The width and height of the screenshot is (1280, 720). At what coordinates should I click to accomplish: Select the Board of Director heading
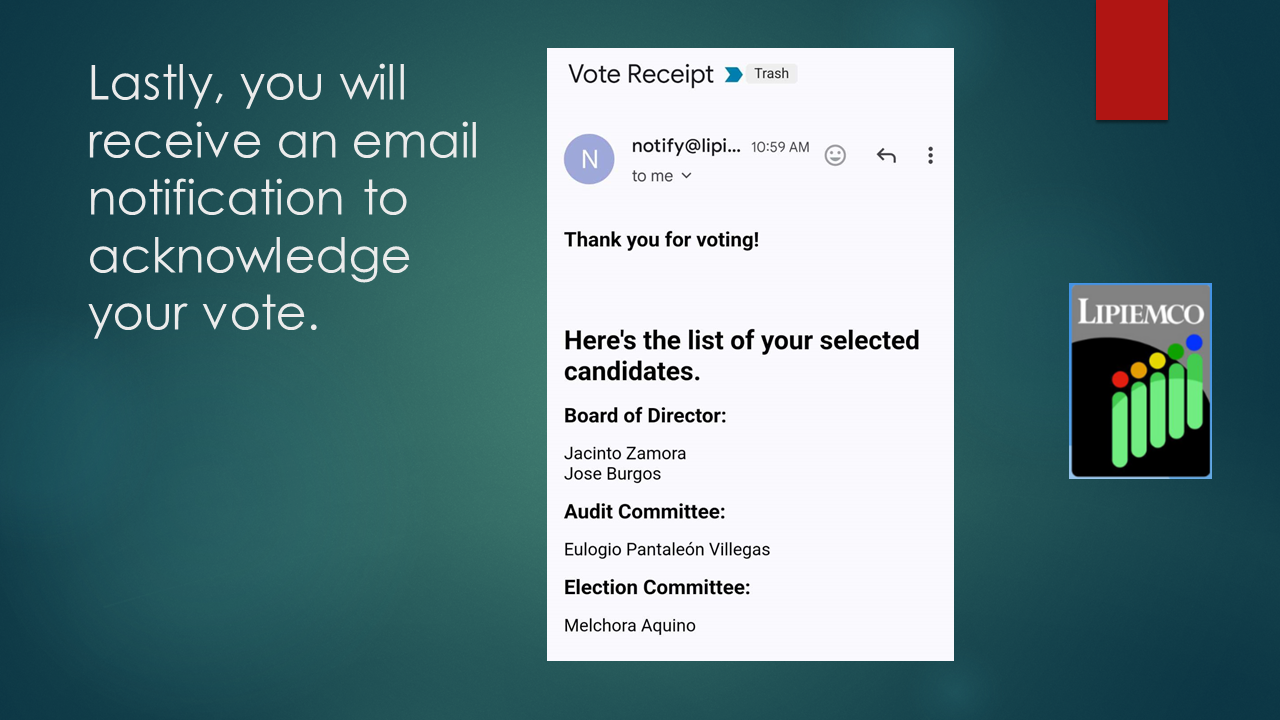pos(645,416)
